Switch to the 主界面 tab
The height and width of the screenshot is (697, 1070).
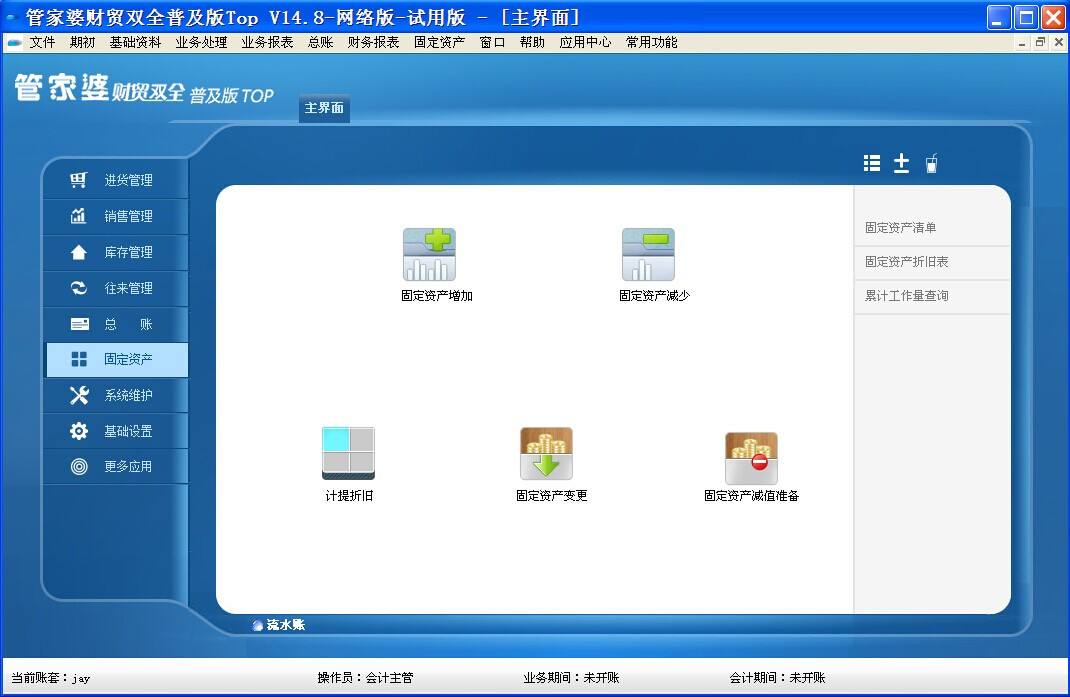(323, 109)
